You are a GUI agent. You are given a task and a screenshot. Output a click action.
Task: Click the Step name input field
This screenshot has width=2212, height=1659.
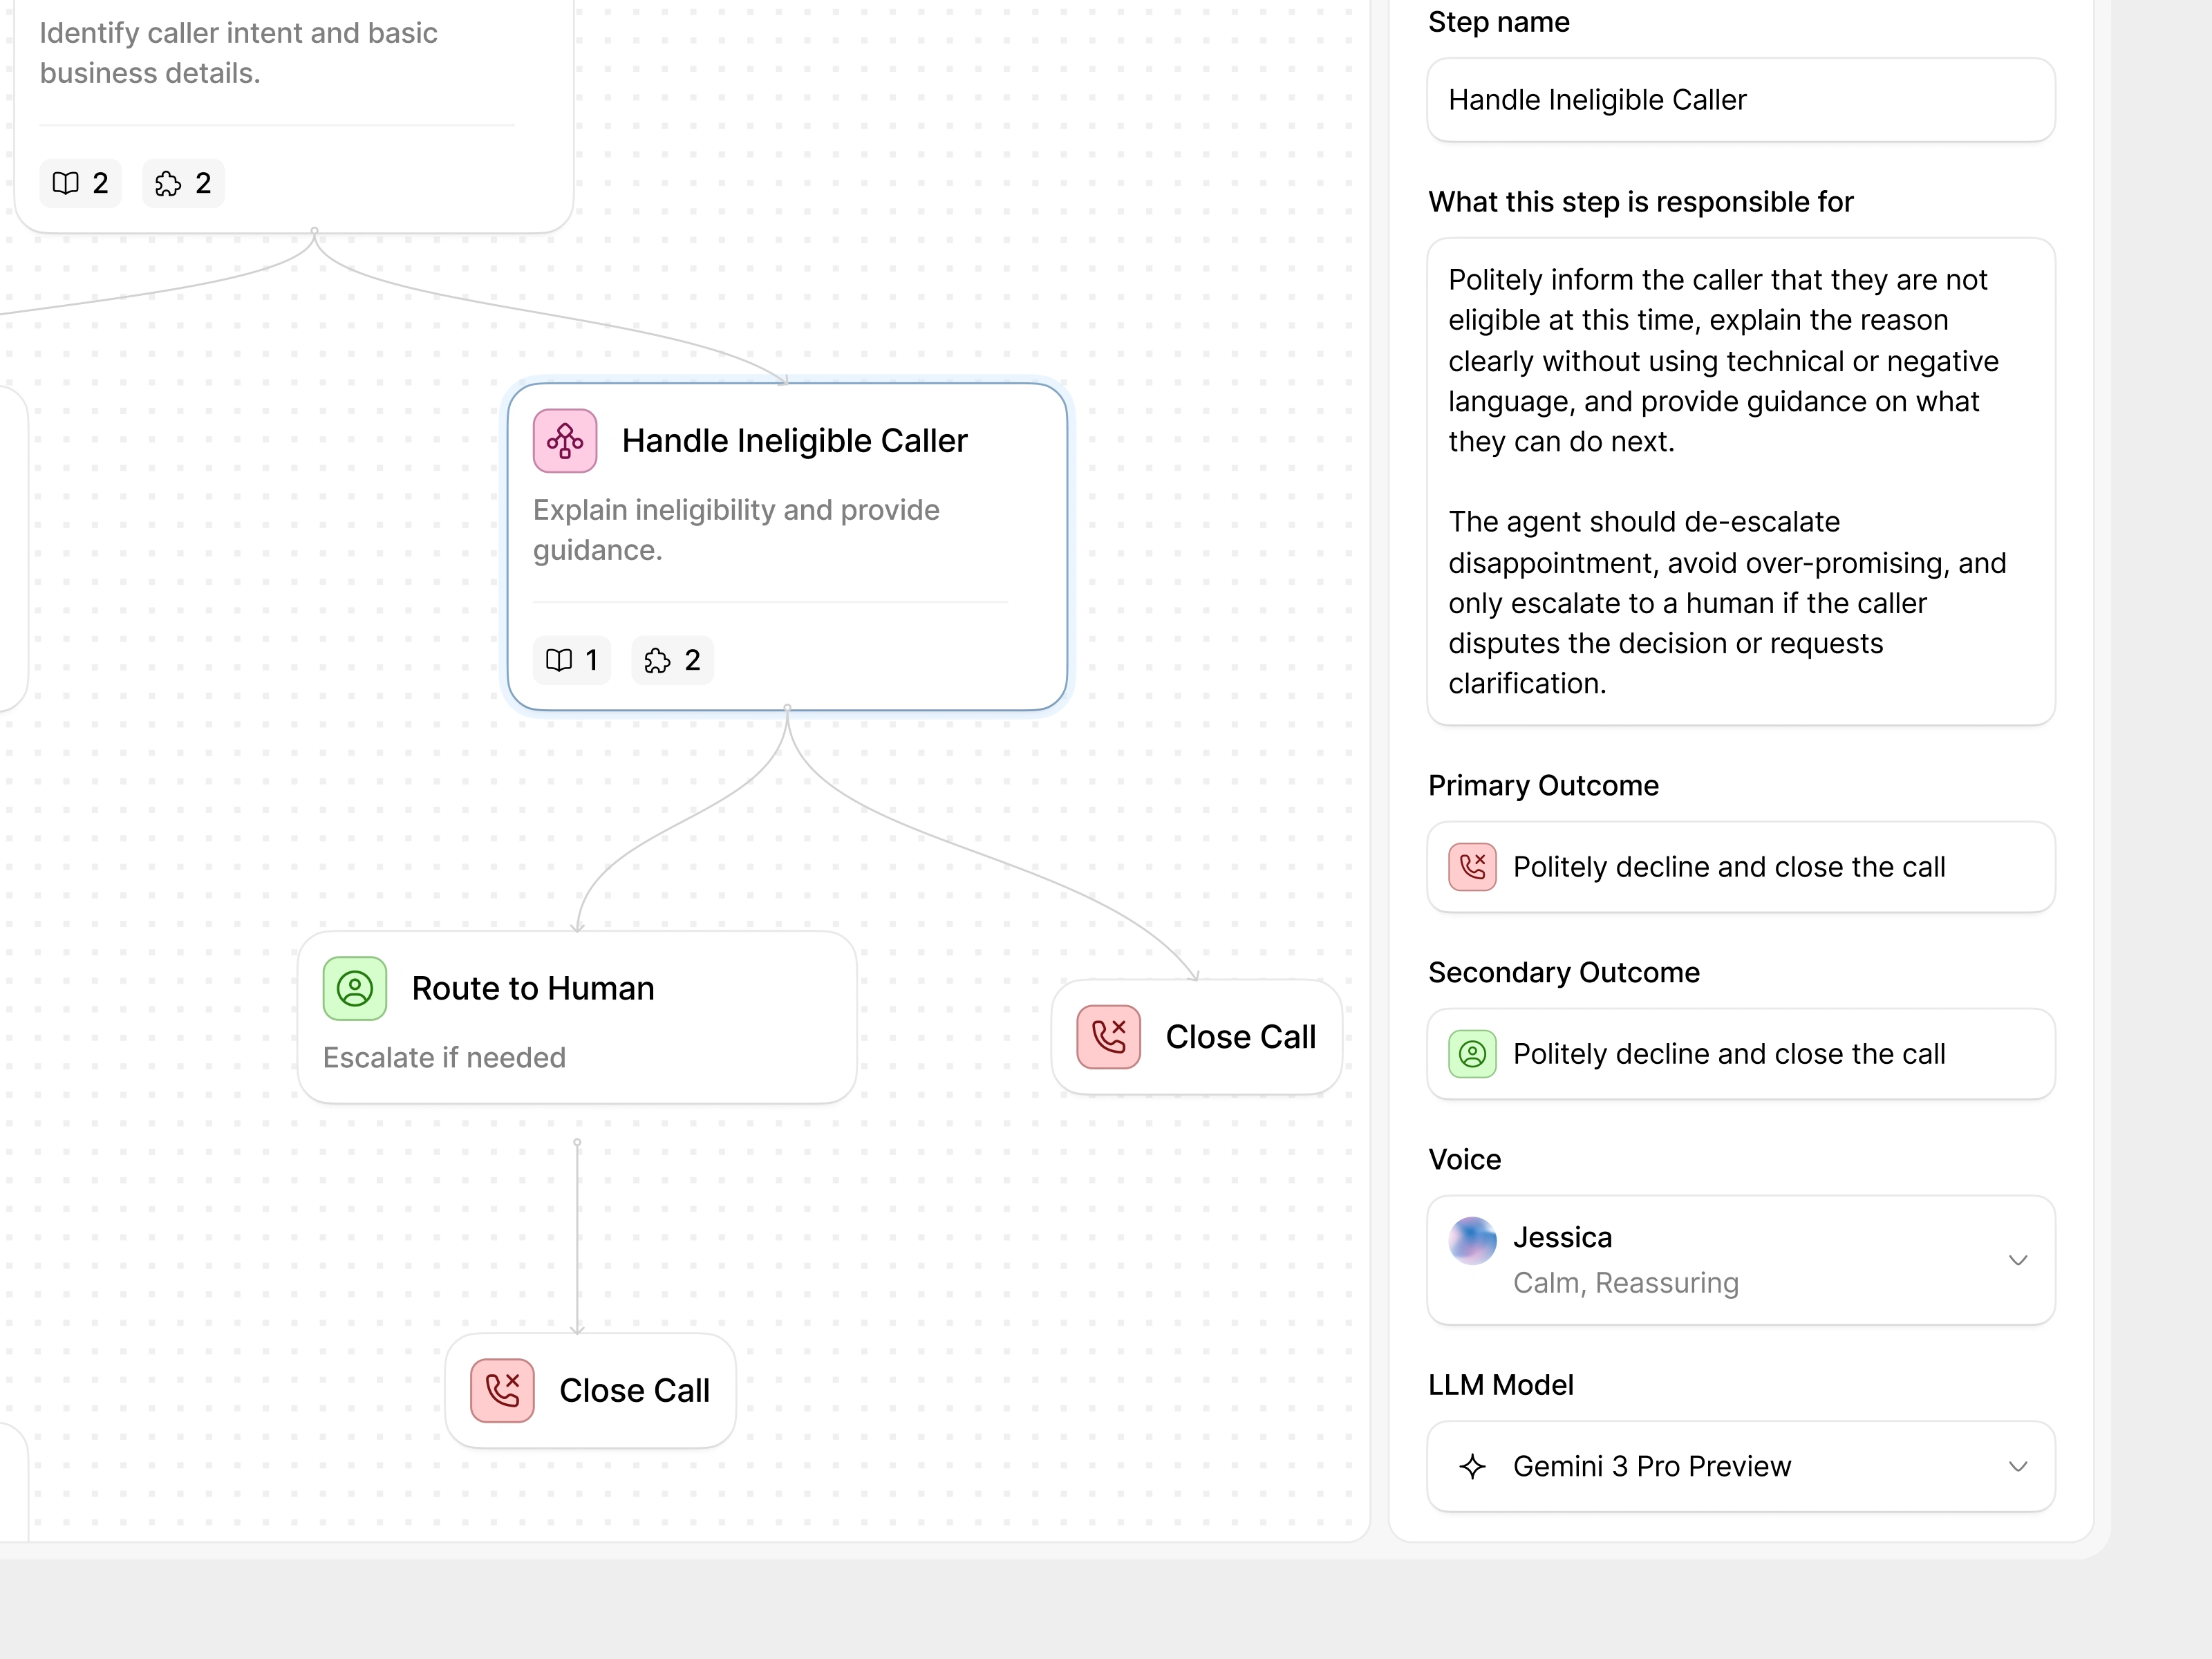1740,100
